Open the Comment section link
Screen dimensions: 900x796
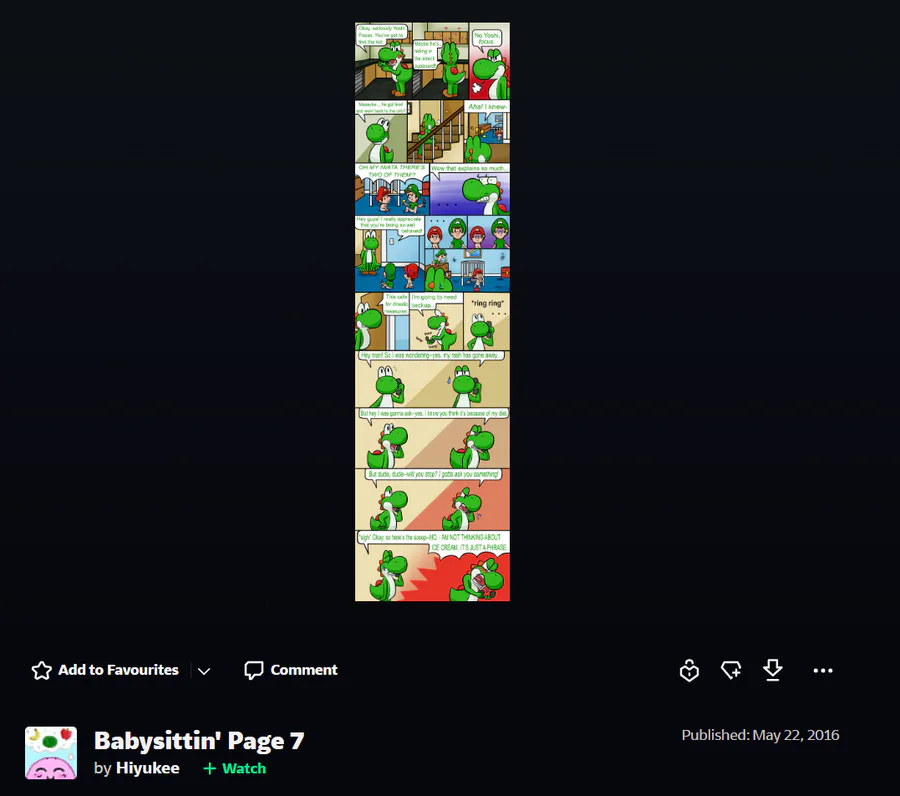click(304, 670)
